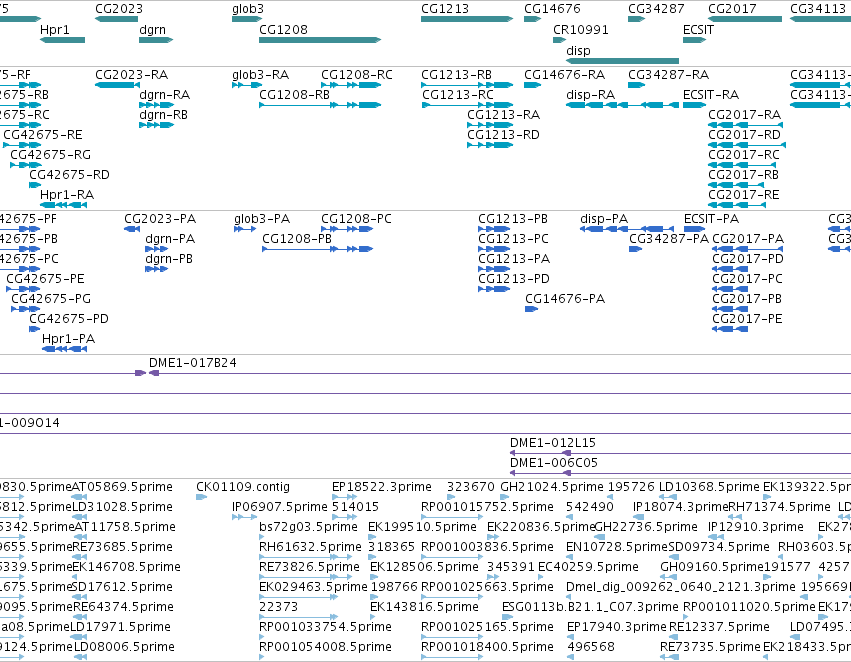
Task: Click protein CG1208-PC
Action: coord(356,219)
